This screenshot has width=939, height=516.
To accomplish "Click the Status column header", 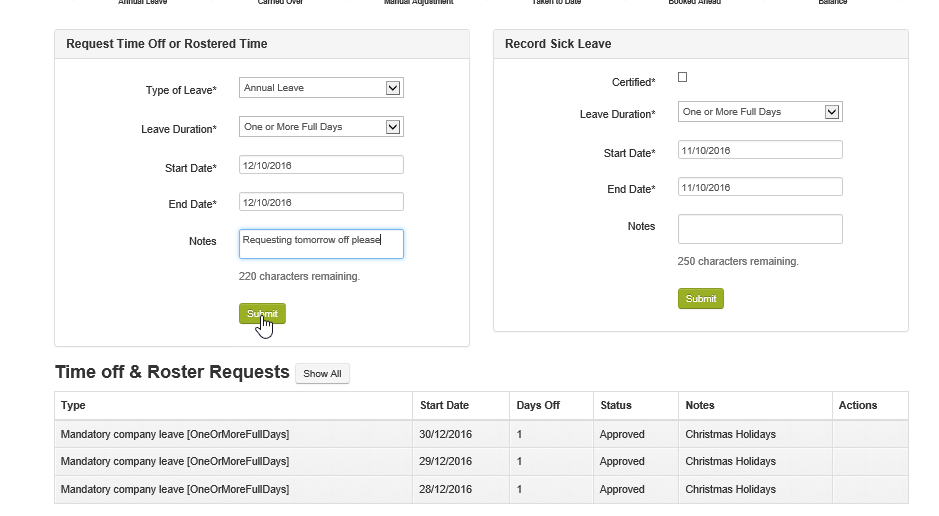I will pyautogui.click(x=616, y=405).
